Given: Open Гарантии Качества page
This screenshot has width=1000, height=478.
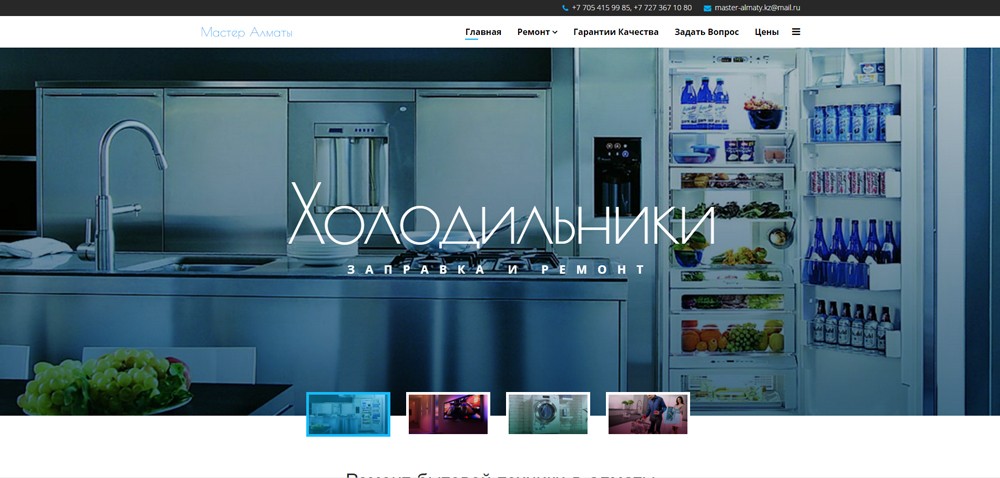Looking at the screenshot, I should pos(616,32).
